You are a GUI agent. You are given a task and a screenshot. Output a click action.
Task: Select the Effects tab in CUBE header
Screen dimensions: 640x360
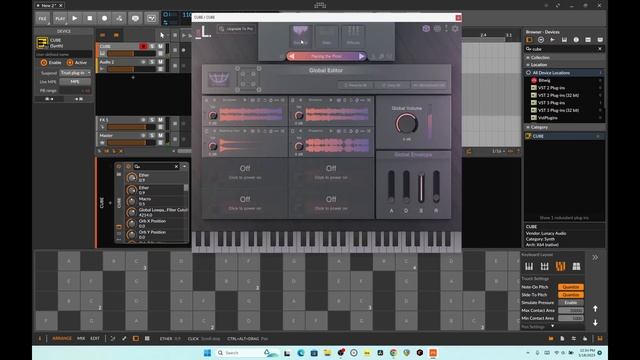(353, 36)
